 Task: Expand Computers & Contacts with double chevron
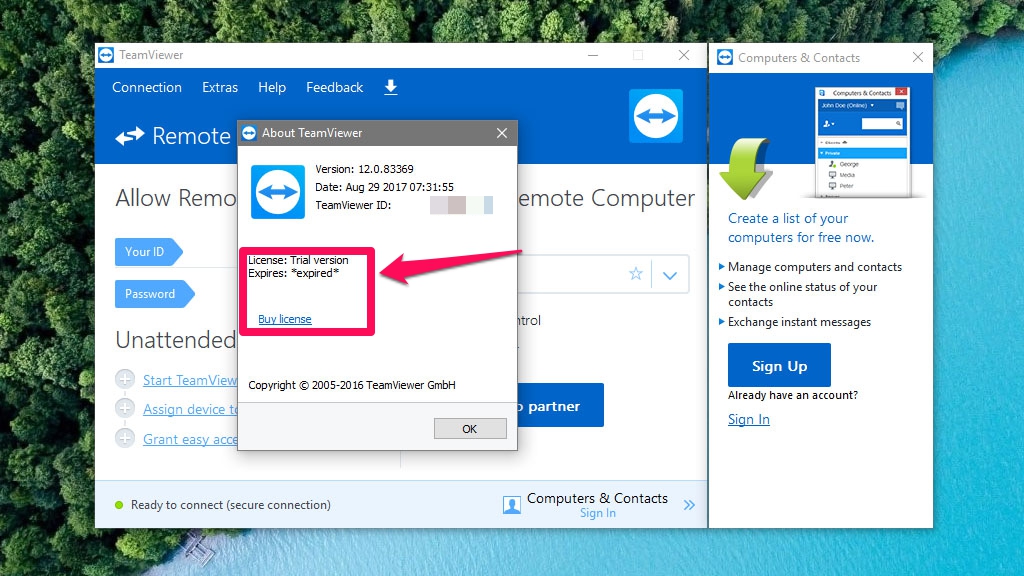(x=689, y=505)
